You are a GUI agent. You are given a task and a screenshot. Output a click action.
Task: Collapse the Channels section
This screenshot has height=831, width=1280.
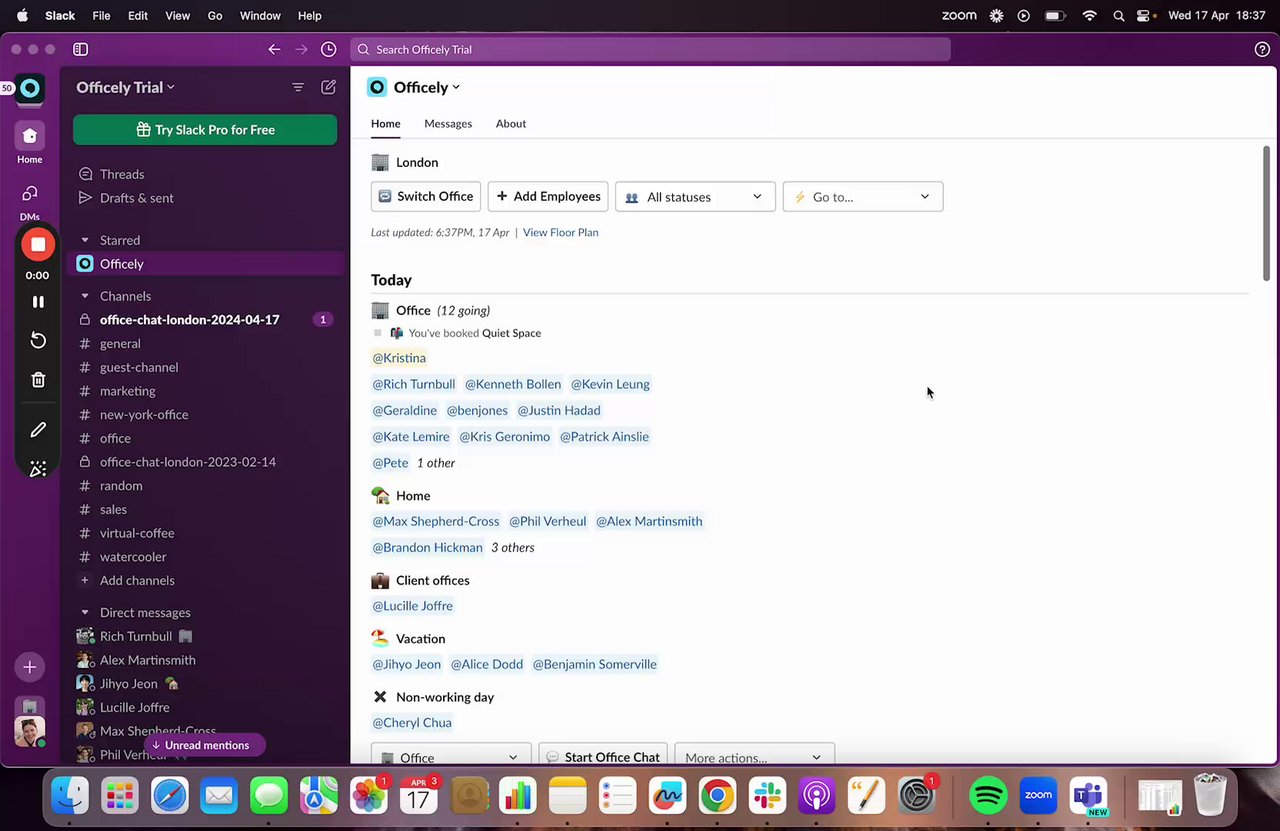(85, 296)
